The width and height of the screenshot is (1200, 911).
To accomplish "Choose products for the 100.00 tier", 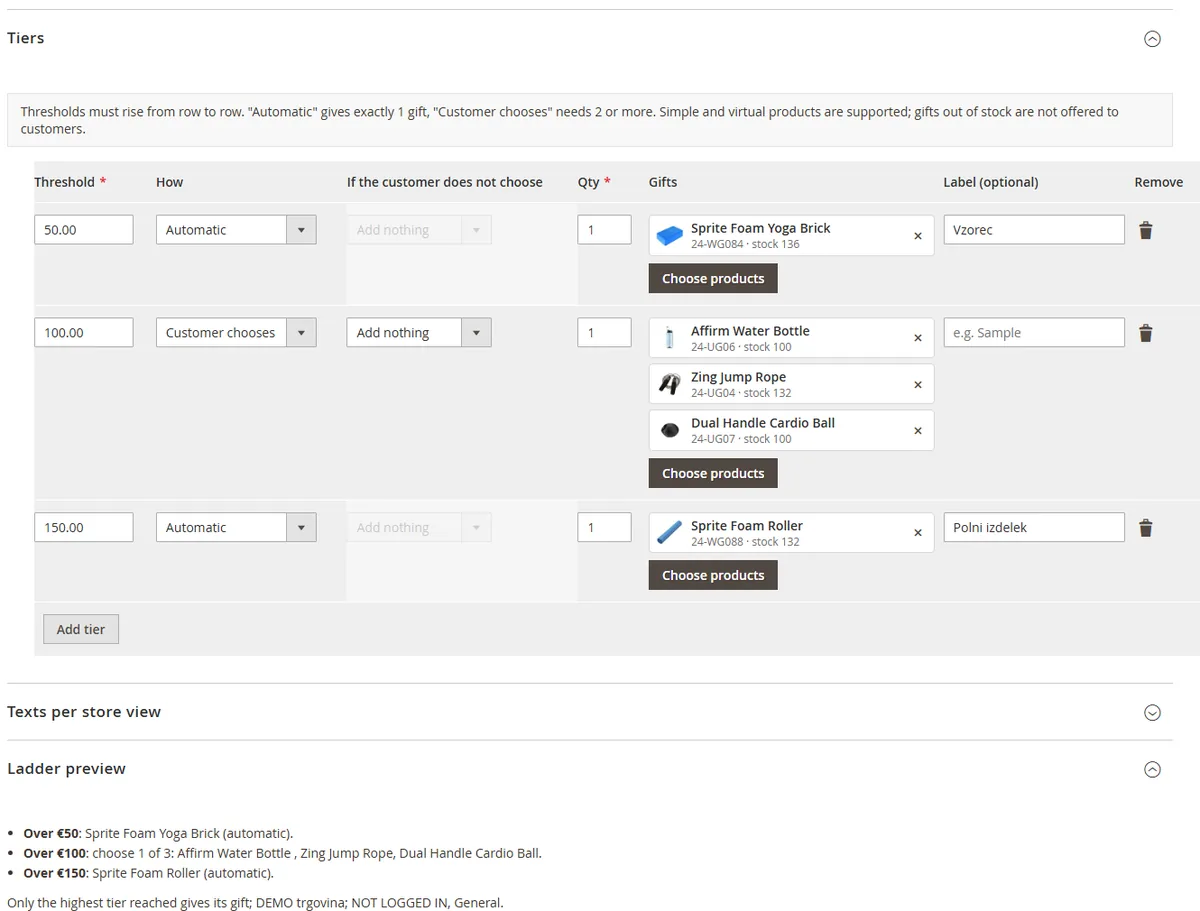I will click(x=713, y=474).
